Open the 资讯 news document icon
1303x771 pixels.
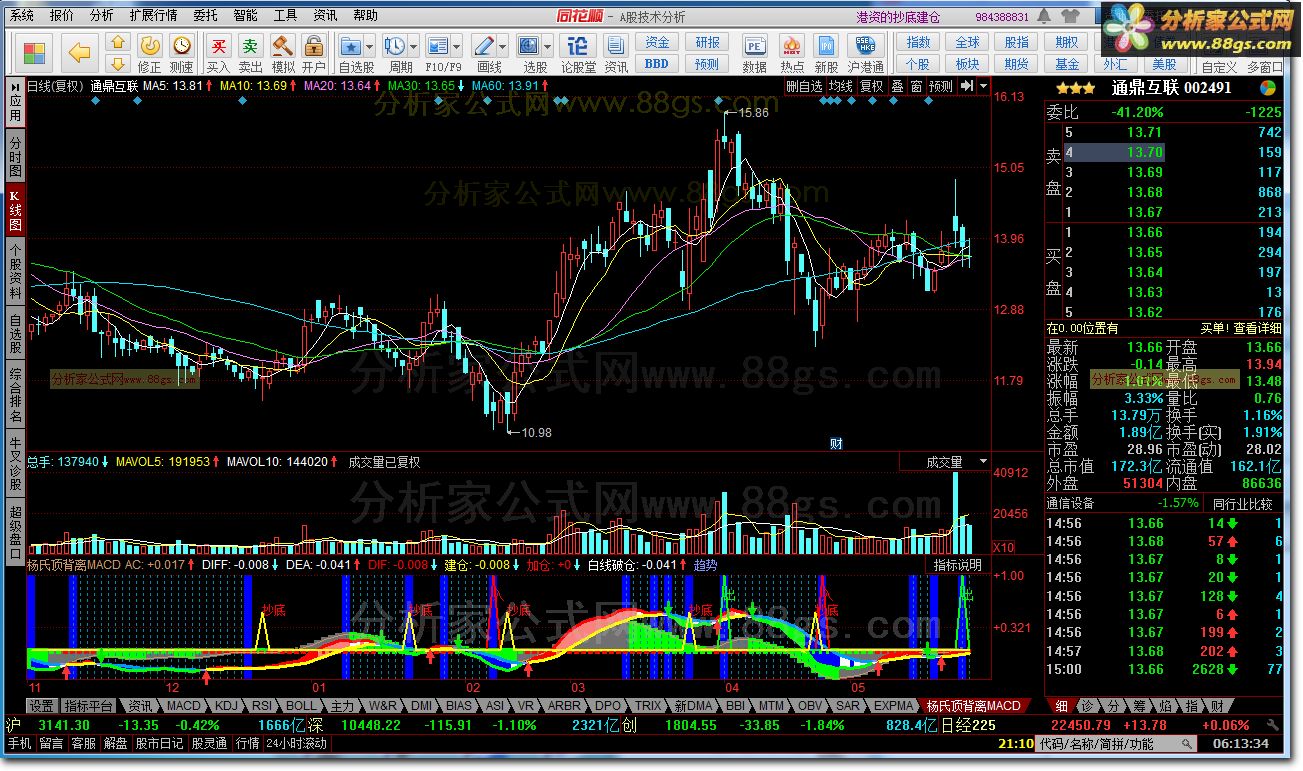pos(616,46)
